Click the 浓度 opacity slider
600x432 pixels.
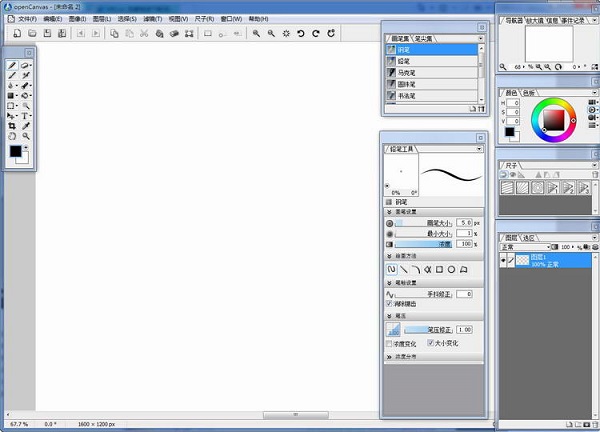click(x=423, y=244)
